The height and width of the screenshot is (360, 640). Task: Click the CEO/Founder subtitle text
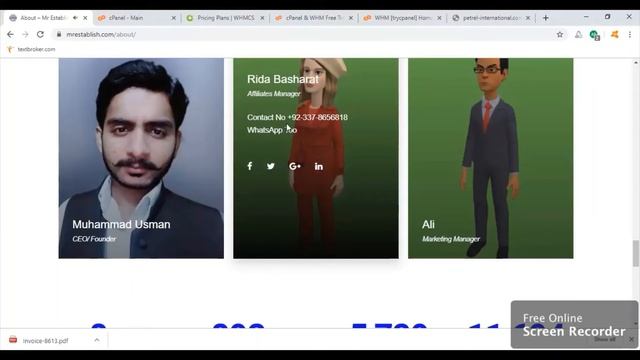(x=94, y=239)
